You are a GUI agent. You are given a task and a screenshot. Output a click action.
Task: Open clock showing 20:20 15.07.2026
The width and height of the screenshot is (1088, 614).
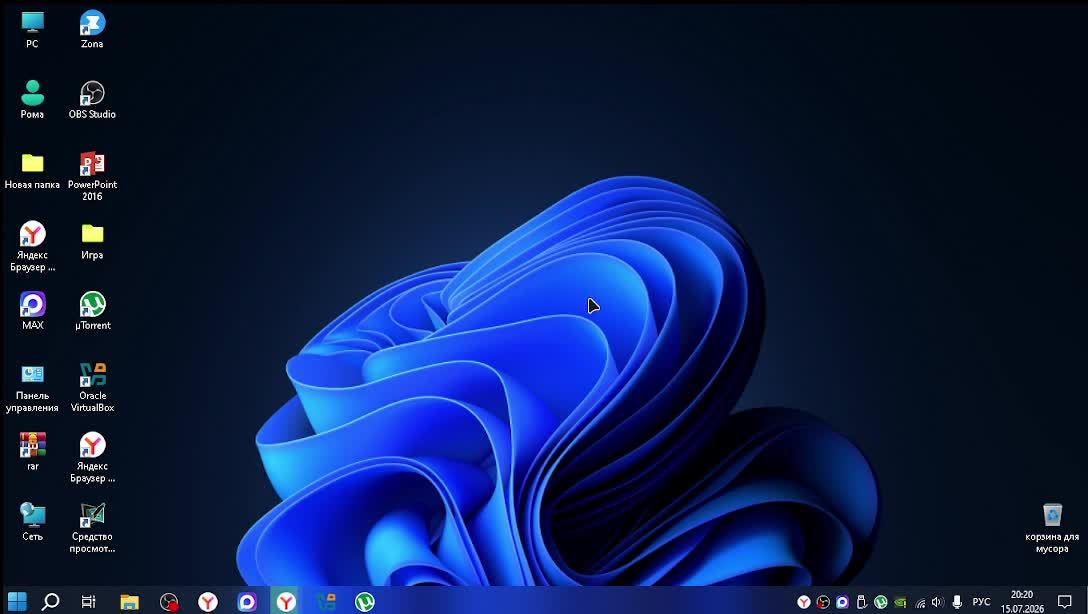pyautogui.click(x=1022, y=602)
